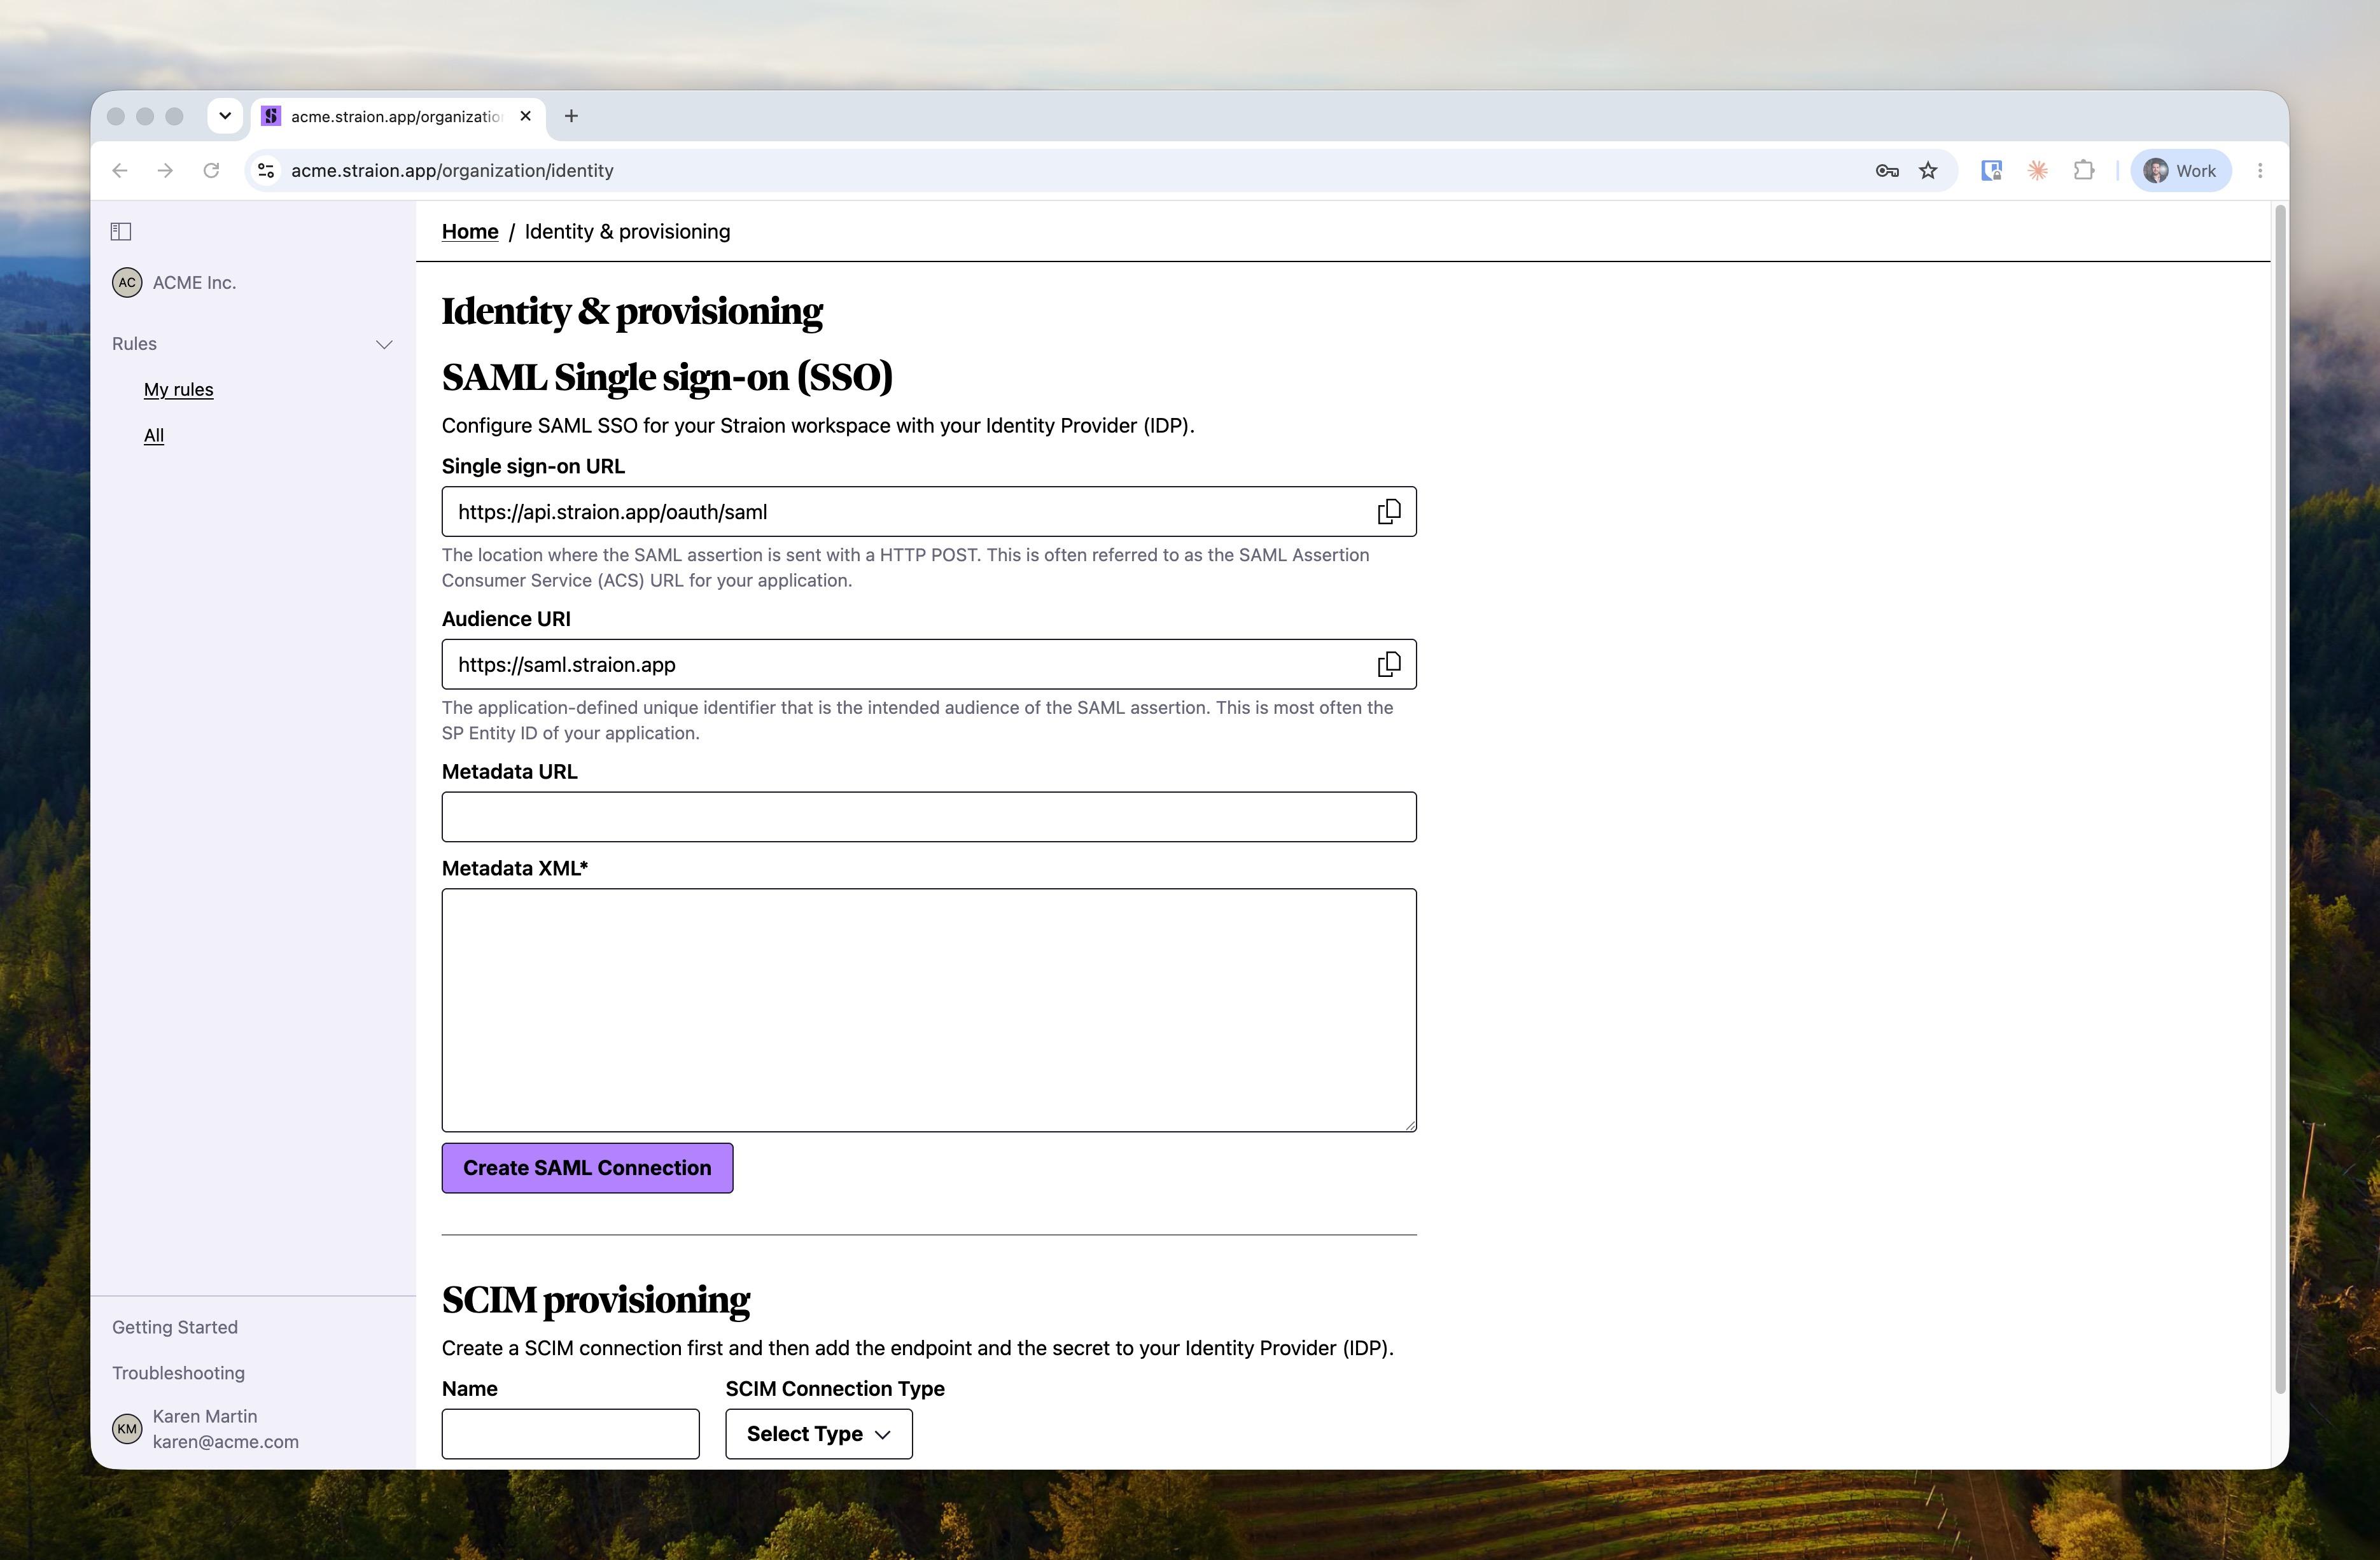Click the SCIM provisioning heading

[x=596, y=1300]
